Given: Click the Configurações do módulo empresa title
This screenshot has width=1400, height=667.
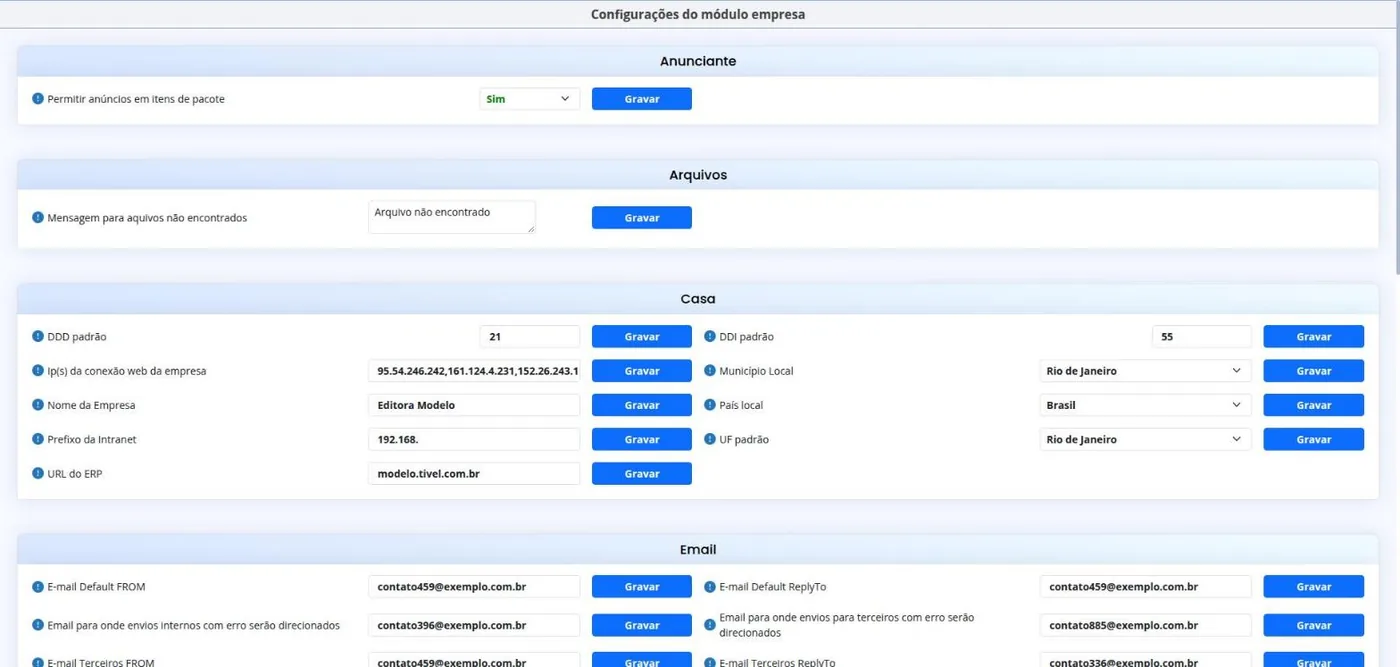Looking at the screenshot, I should 698,14.
